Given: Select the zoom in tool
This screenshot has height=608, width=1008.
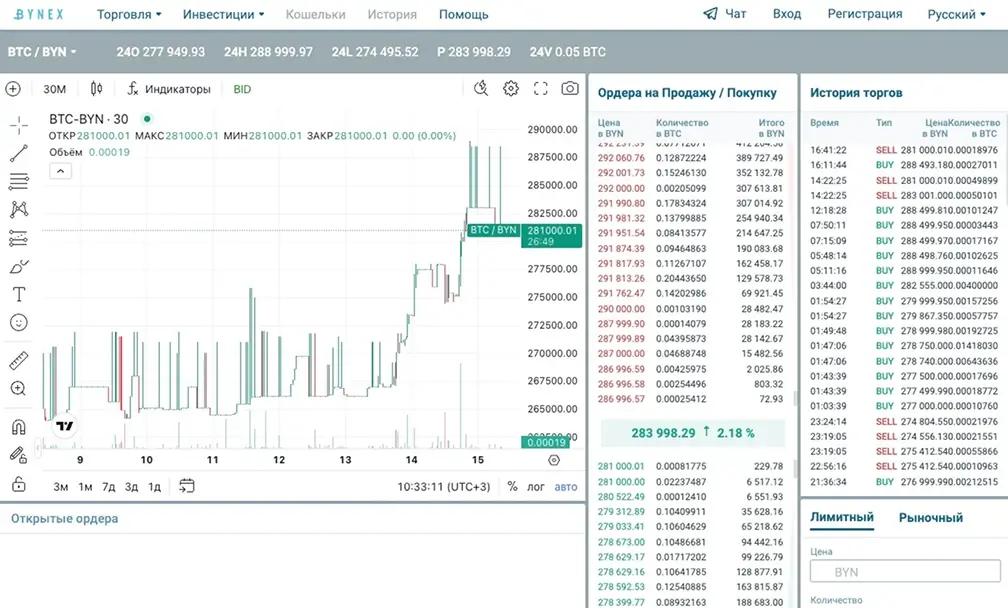Looking at the screenshot, I should point(19,388).
